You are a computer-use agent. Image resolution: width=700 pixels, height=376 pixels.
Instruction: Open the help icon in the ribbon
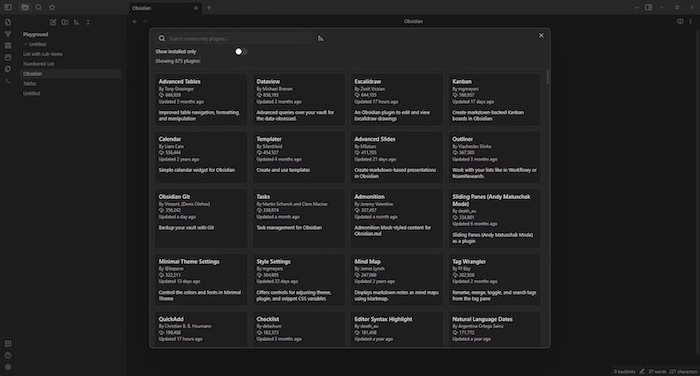click(8, 355)
